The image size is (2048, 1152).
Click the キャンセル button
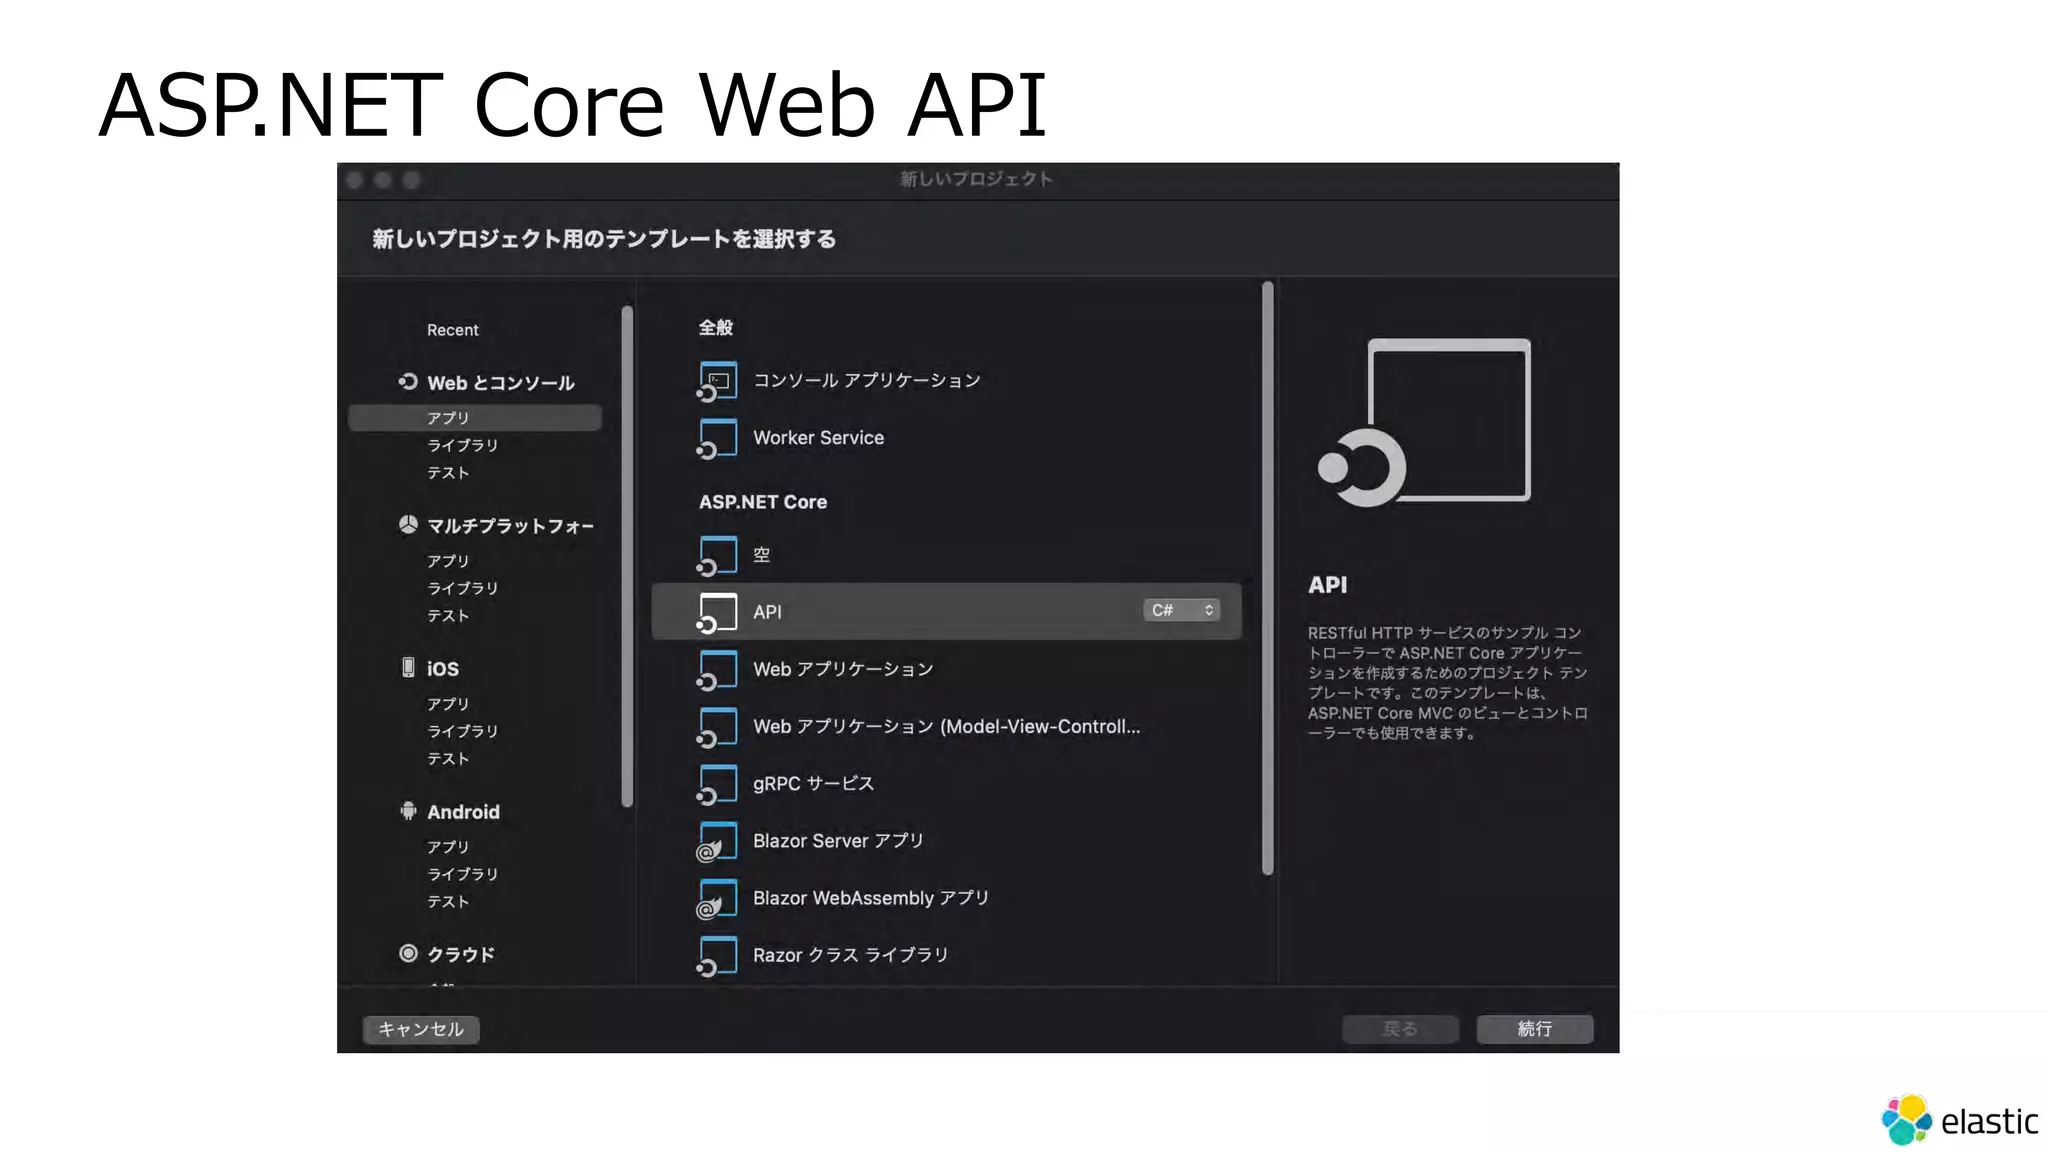point(421,1029)
